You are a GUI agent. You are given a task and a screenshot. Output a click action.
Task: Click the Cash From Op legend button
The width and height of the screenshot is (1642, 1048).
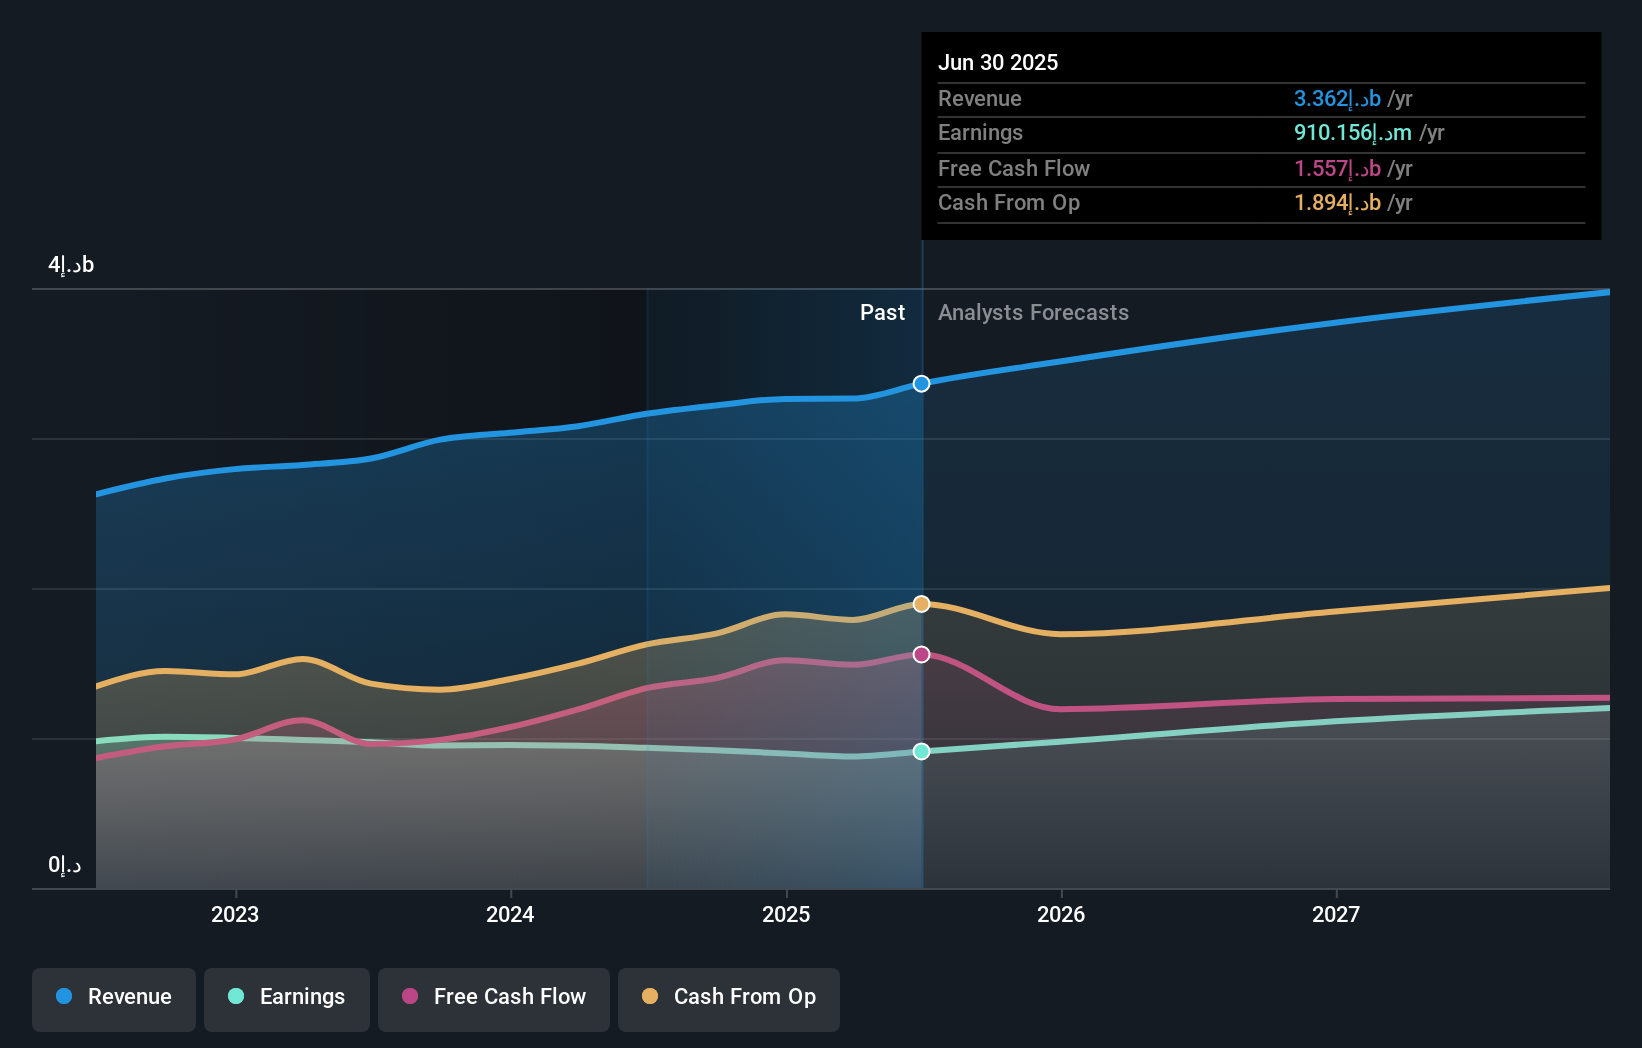(729, 997)
